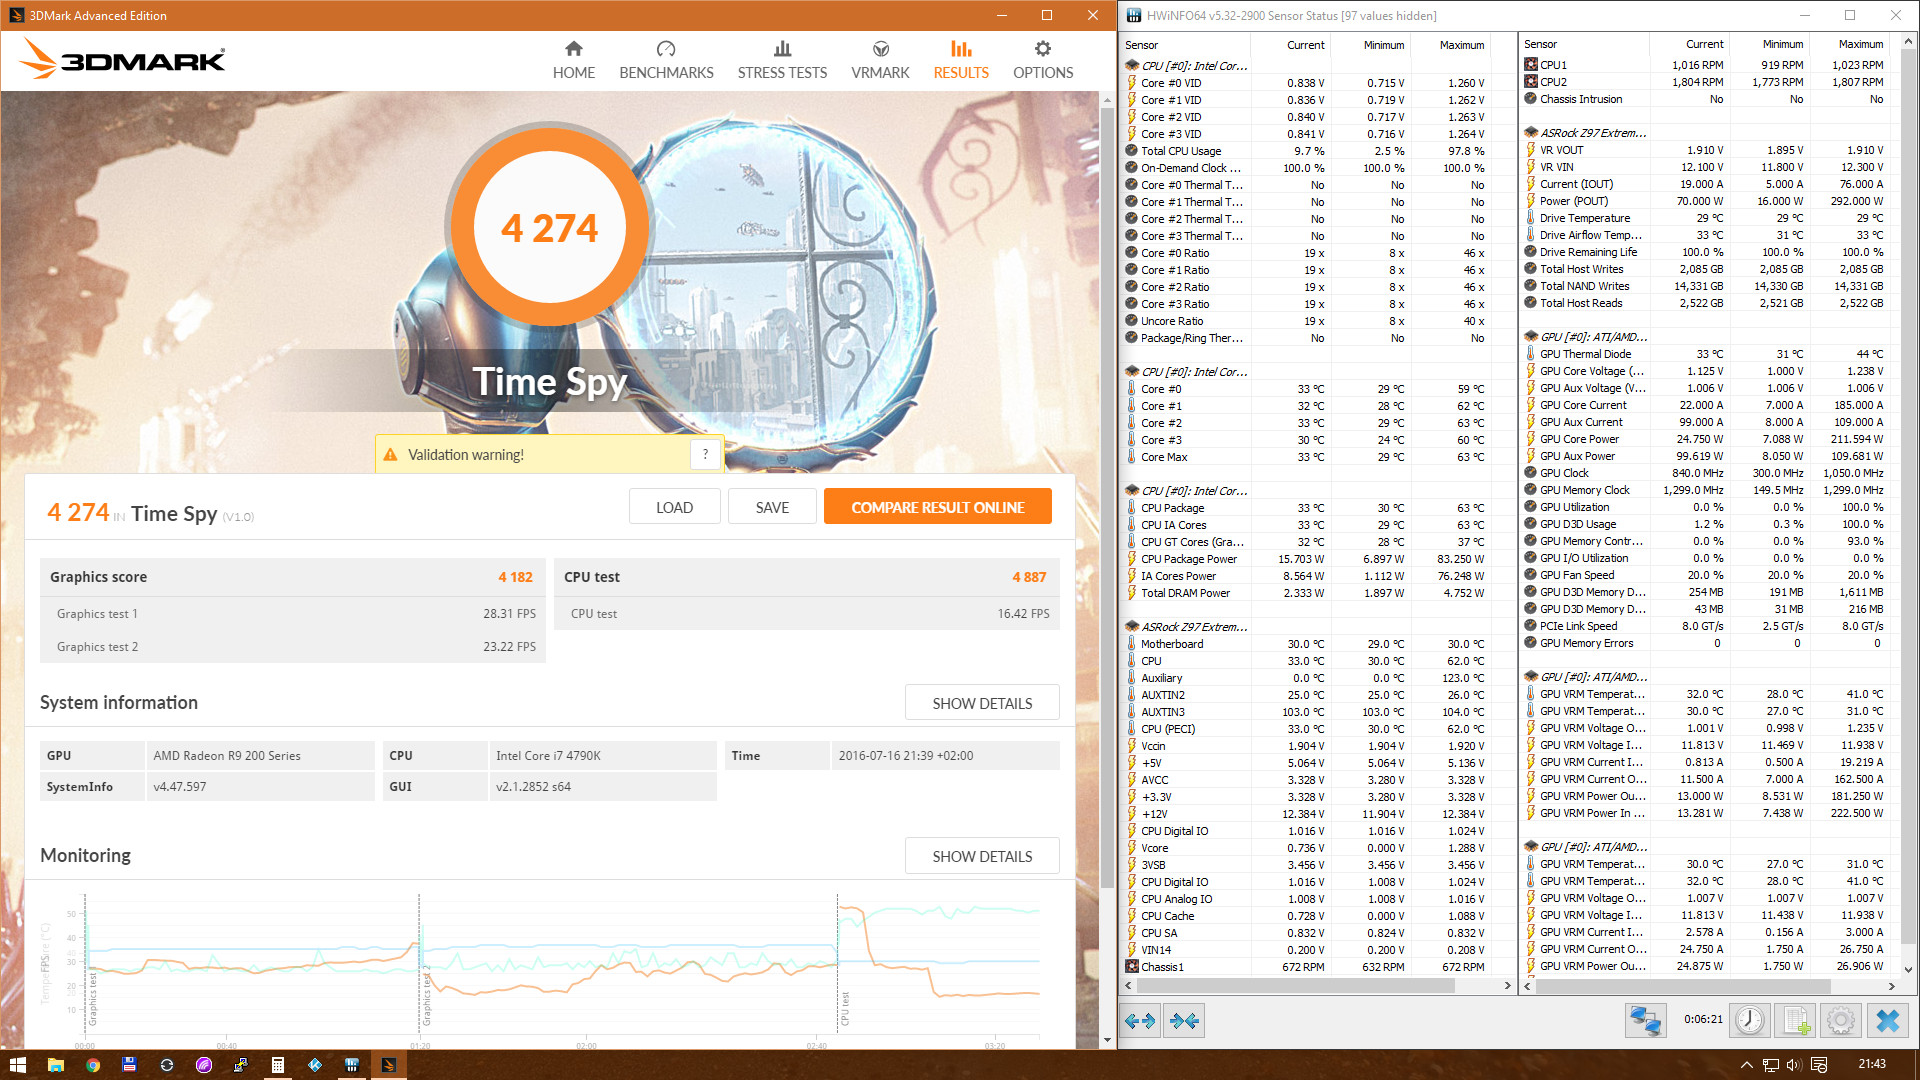Click COMPARE RESULT ONLINE
The height and width of the screenshot is (1080, 1920).
tap(937, 507)
